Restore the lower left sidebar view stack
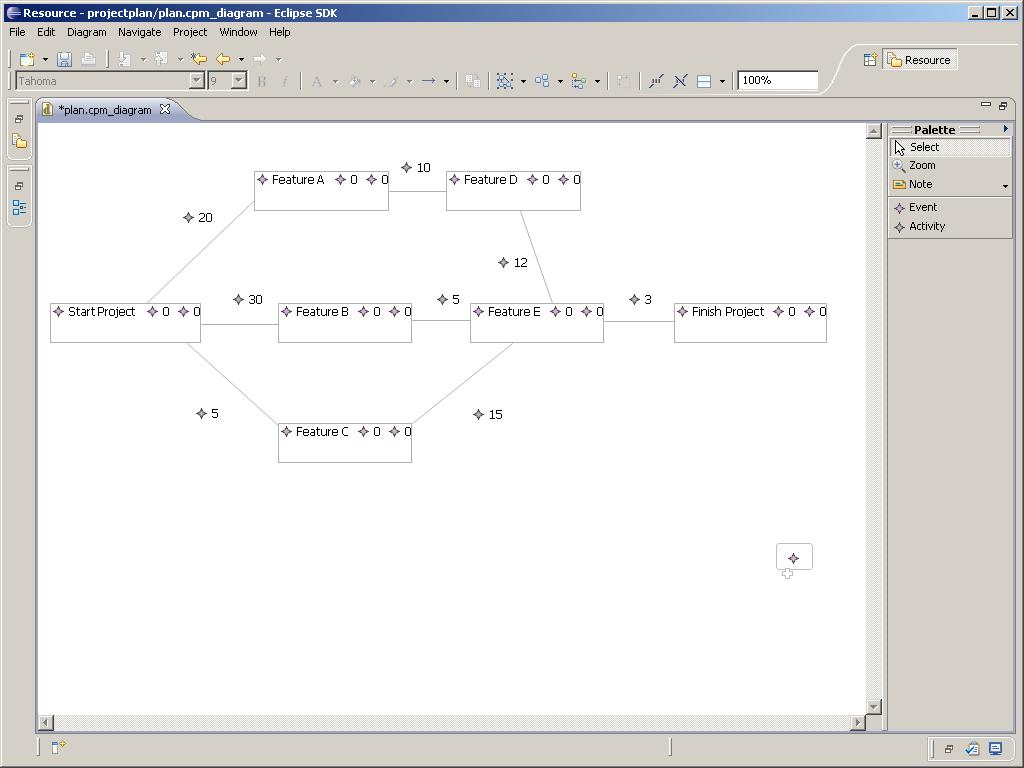1024x768 pixels. coord(19,186)
